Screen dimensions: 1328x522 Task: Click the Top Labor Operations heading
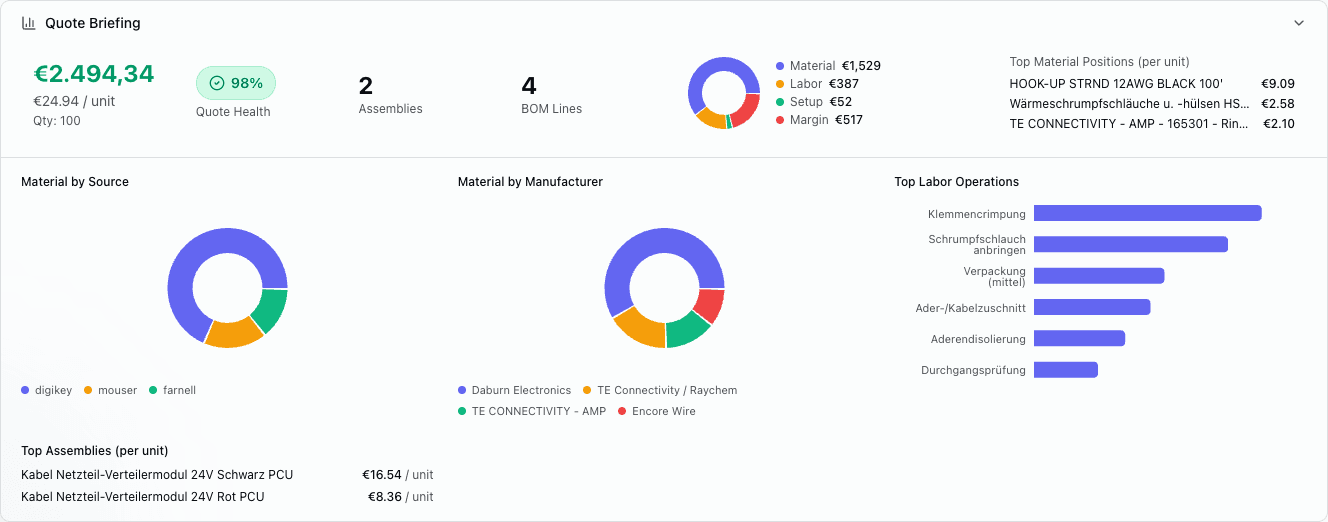pyautogui.click(x=956, y=182)
